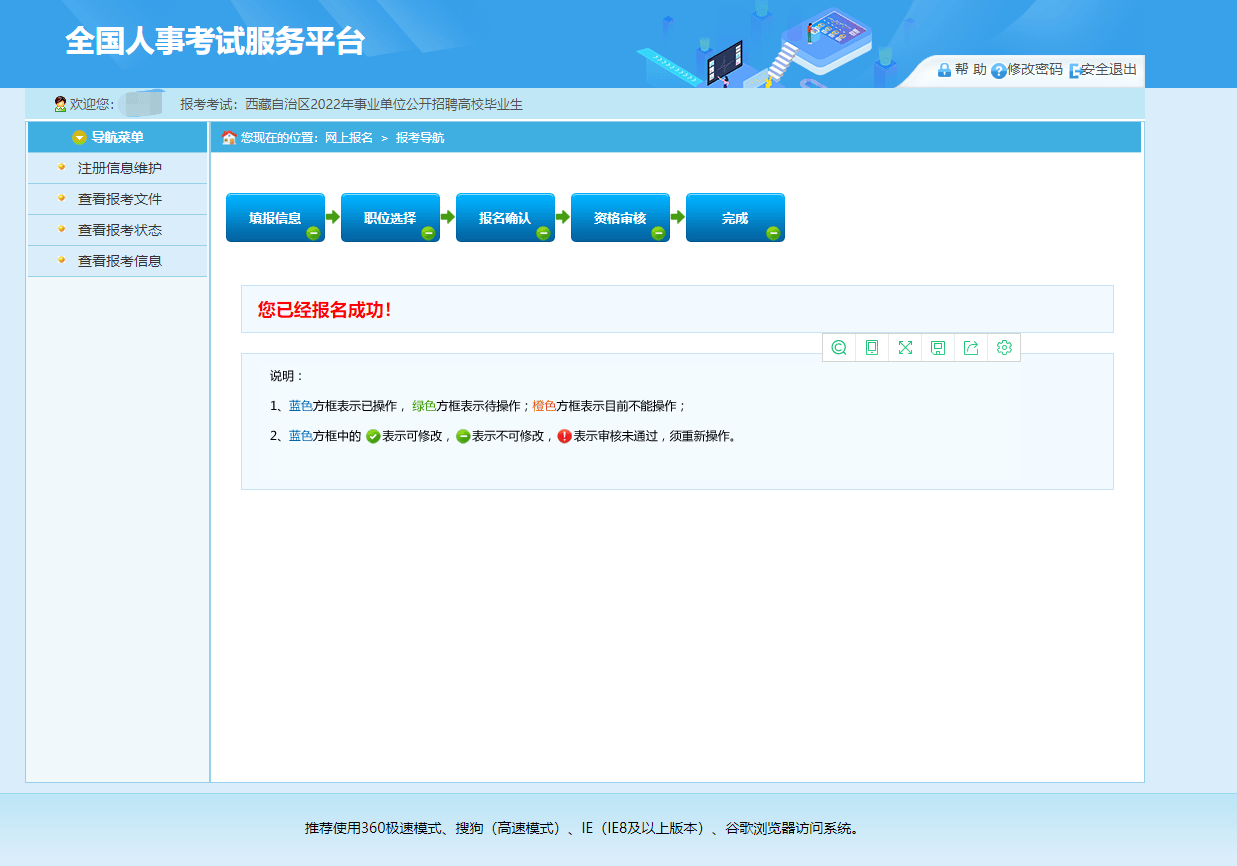Open 查看报考文件 in the sidebar
This screenshot has height=866, width=1237.
(119, 199)
